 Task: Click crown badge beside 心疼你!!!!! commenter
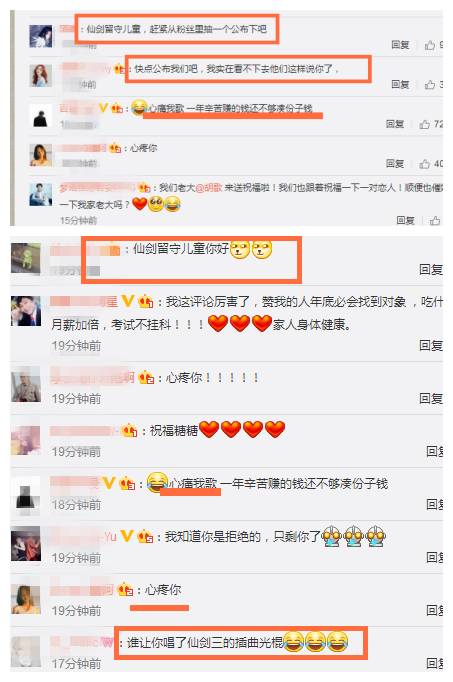point(146,378)
